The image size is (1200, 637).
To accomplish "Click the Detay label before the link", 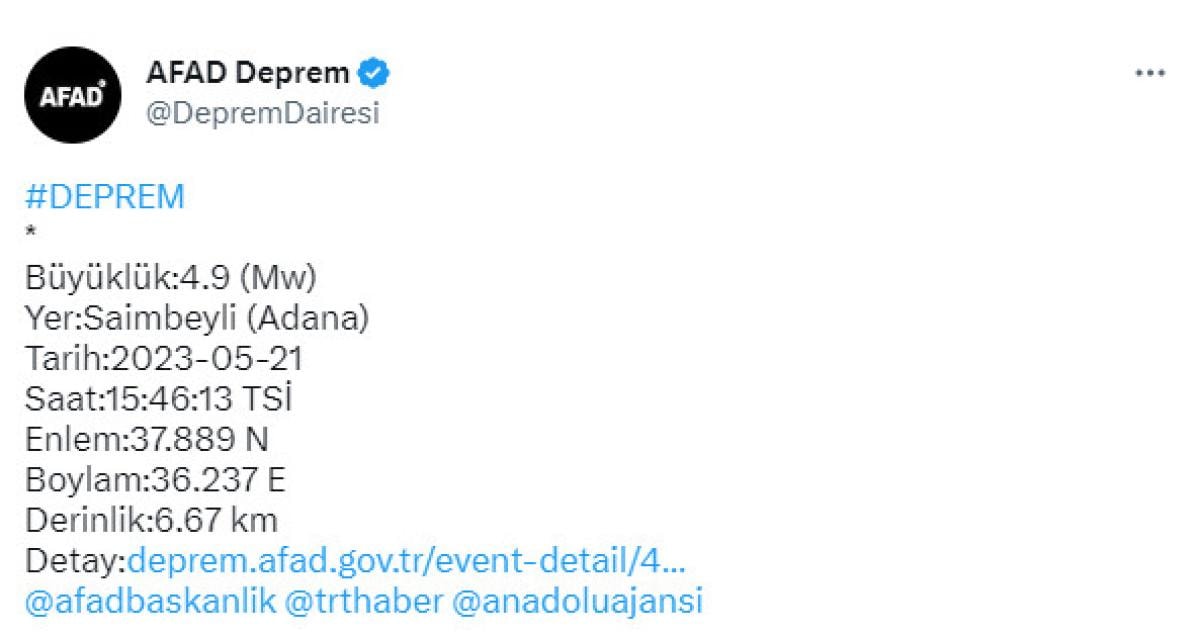I will pyautogui.click(x=75, y=561).
